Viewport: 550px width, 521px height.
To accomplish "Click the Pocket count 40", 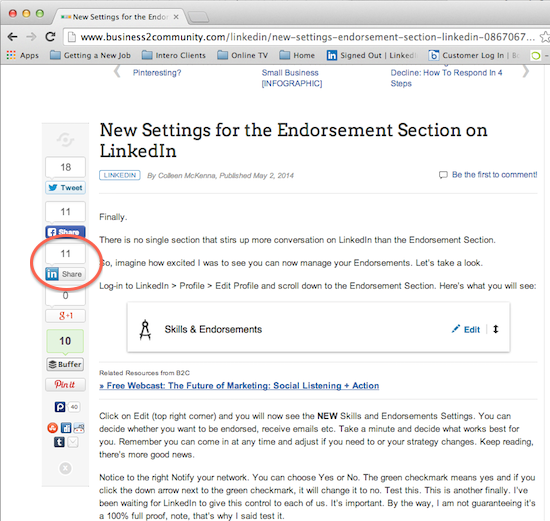I will (x=74, y=407).
